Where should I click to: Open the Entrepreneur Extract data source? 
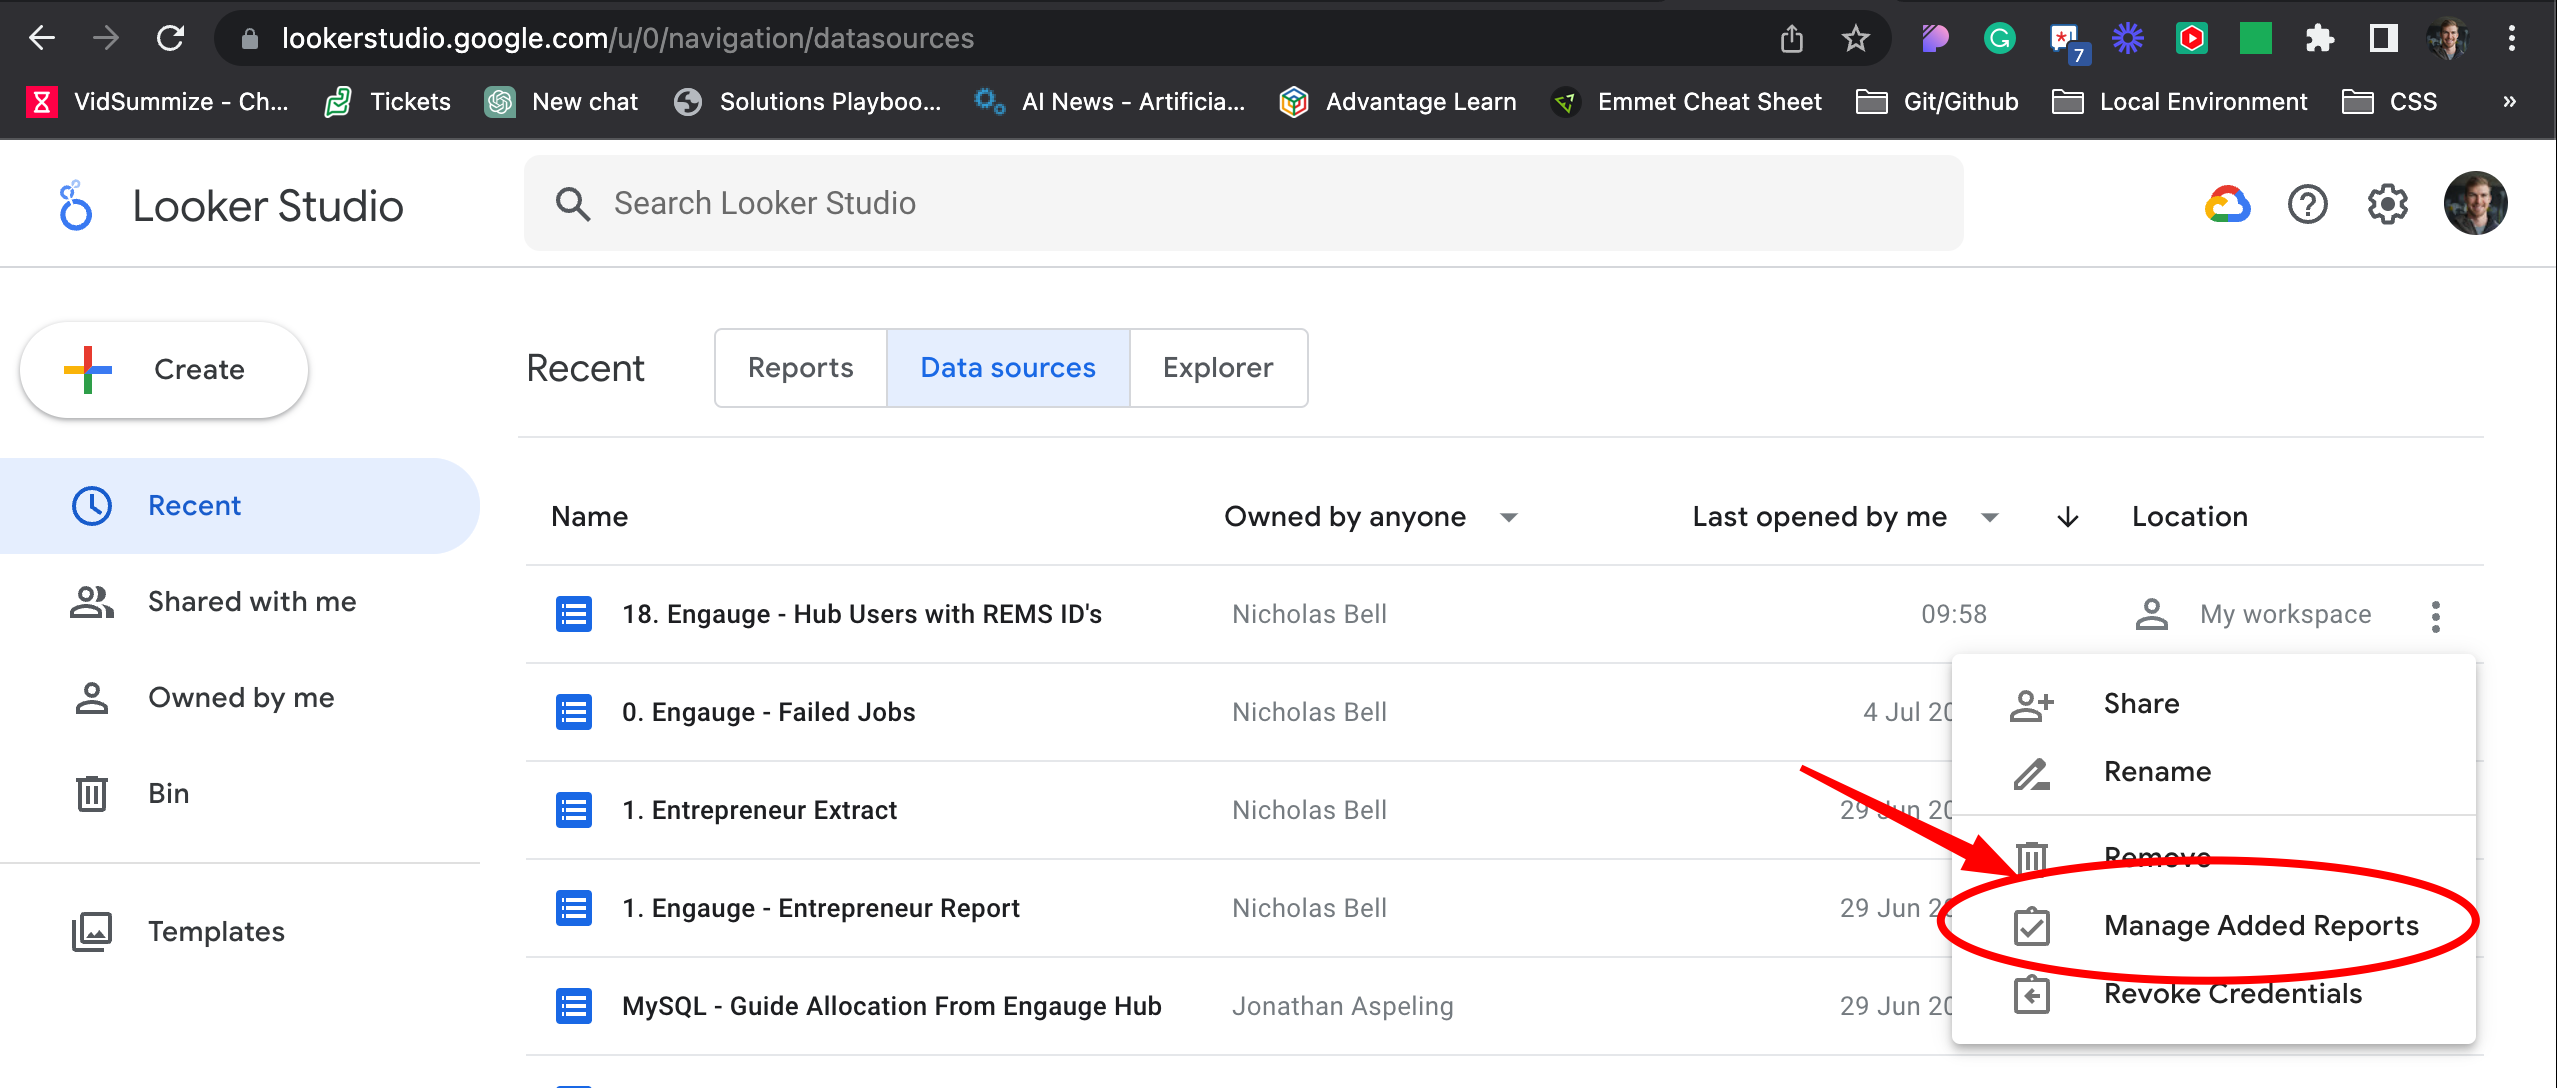[x=759, y=809]
